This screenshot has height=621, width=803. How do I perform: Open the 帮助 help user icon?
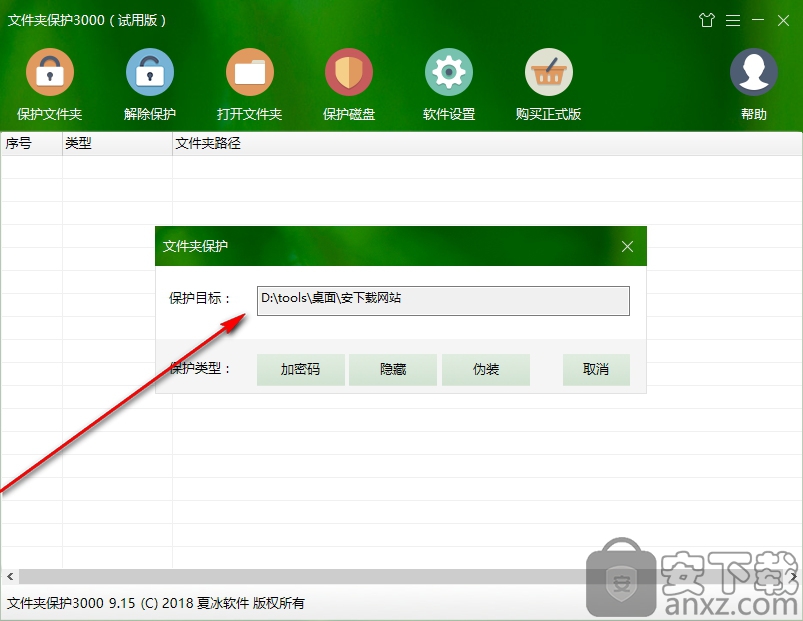[x=753, y=72]
